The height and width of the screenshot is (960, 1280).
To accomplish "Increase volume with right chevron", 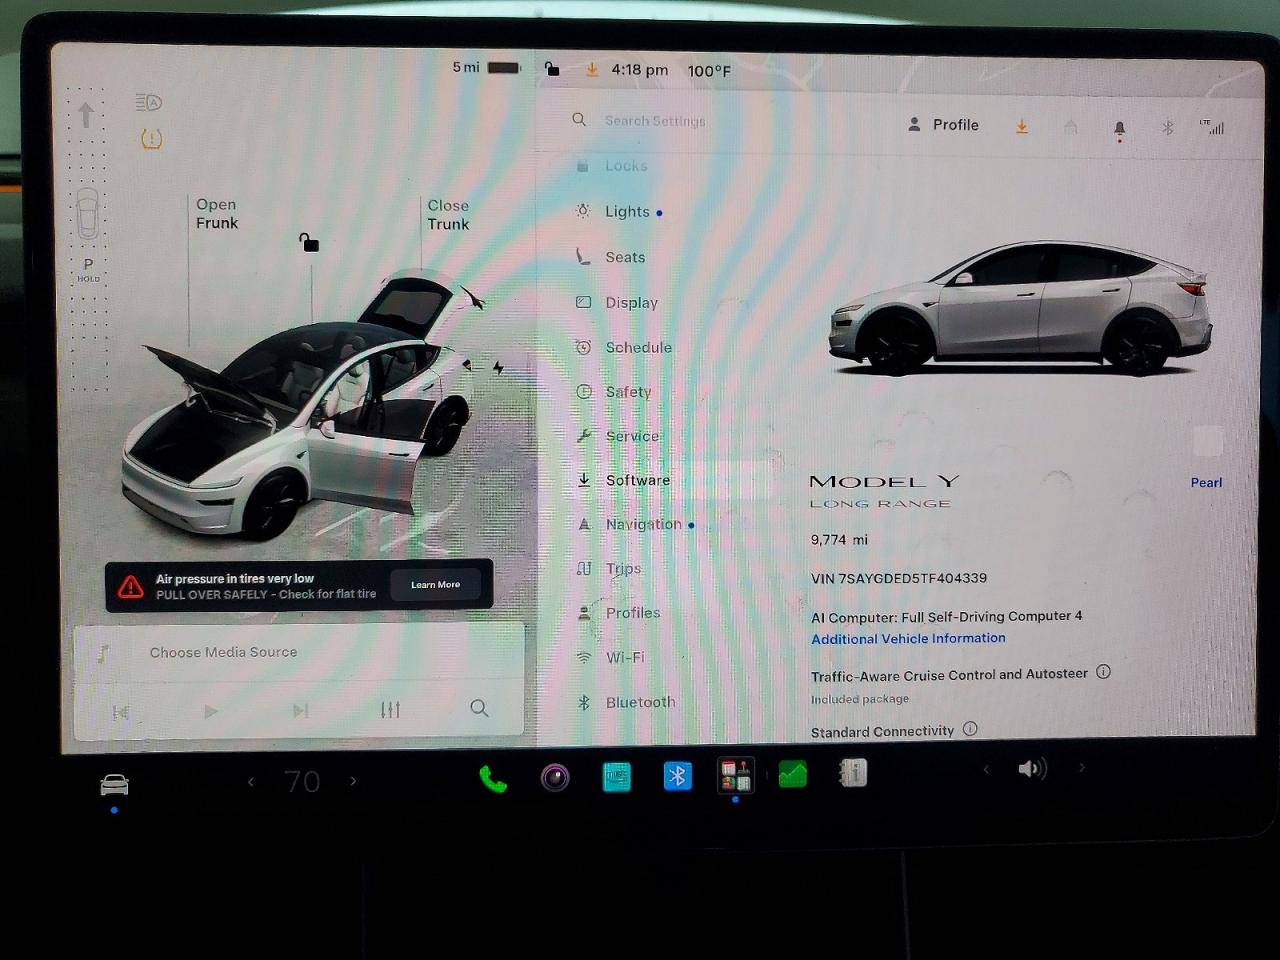I will [1081, 768].
